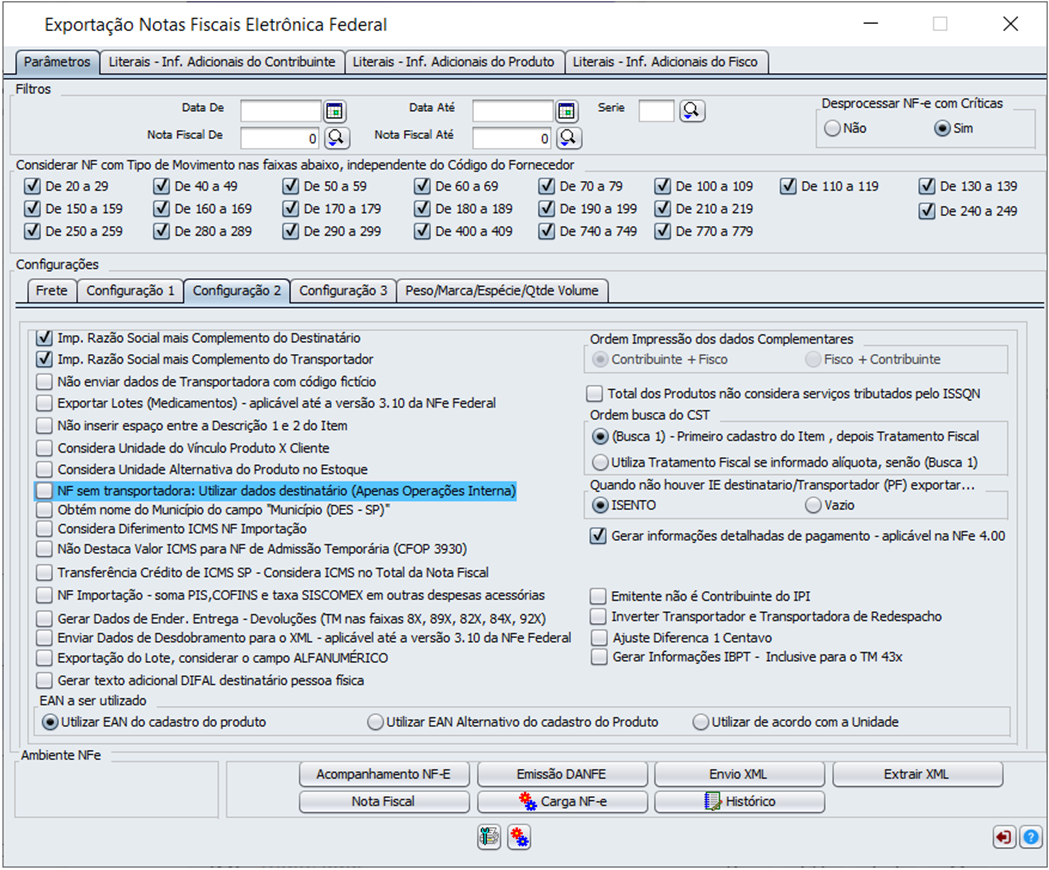This screenshot has width=1049, height=870.
Task: Open Literais - Inf. Adicionais do Produto tab
Action: coord(454,62)
